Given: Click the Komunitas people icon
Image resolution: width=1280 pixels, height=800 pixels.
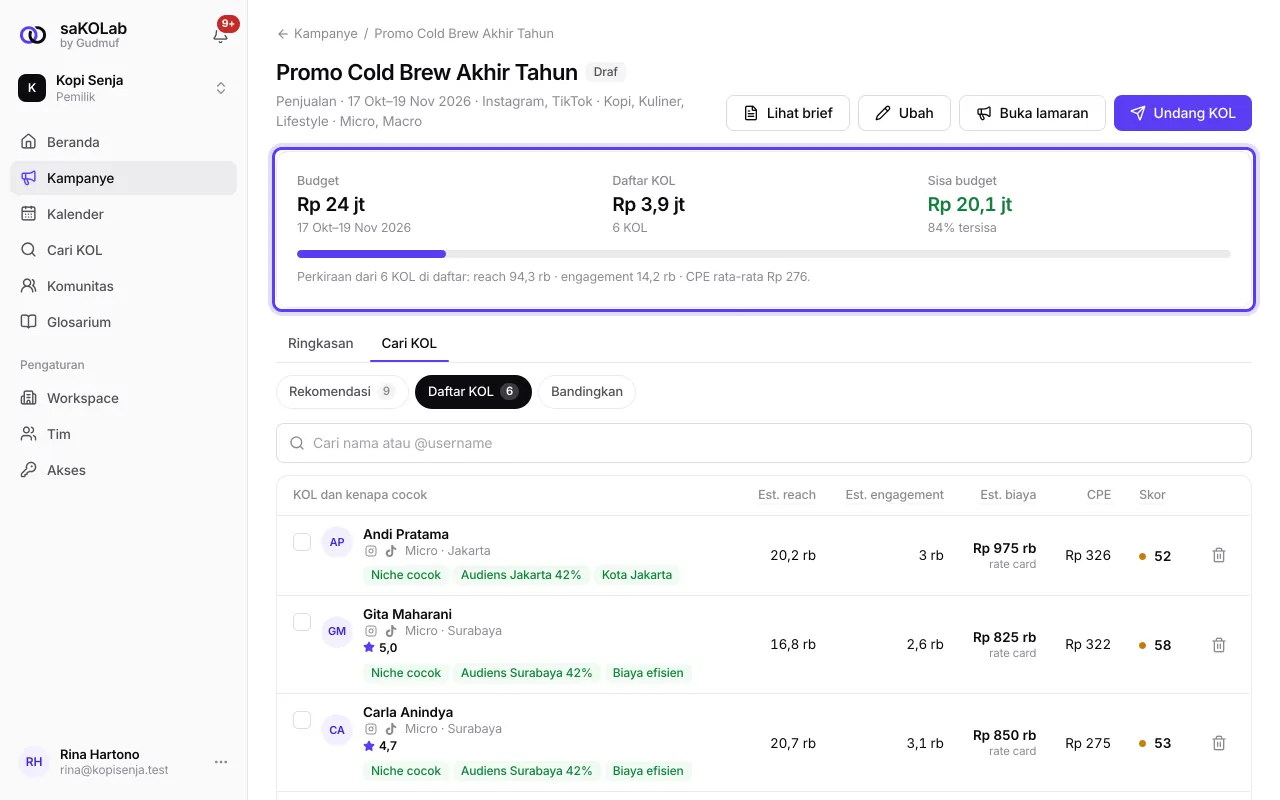Looking at the screenshot, I should (28, 286).
